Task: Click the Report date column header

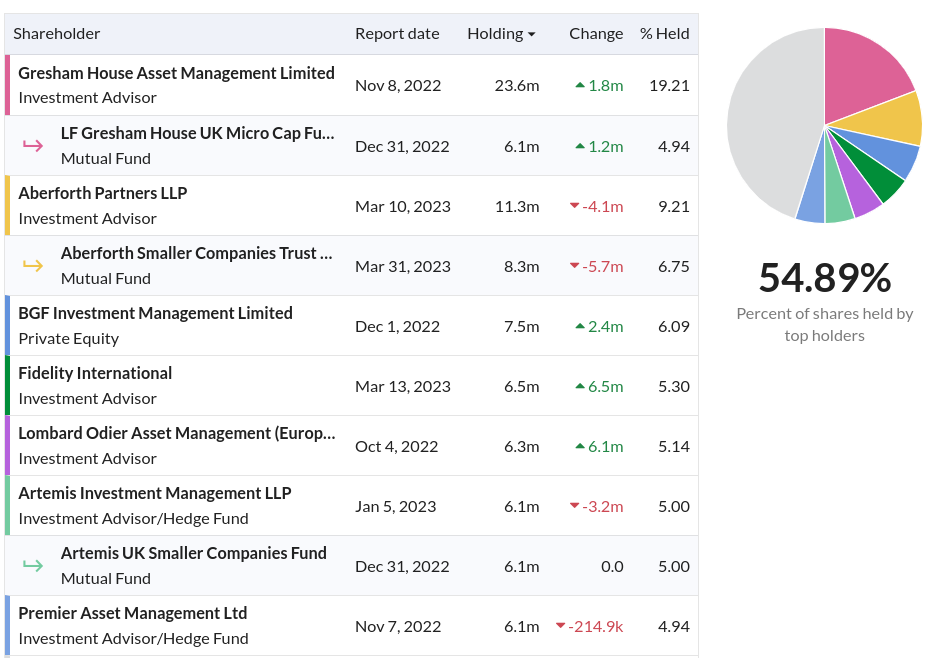Action: click(x=397, y=34)
